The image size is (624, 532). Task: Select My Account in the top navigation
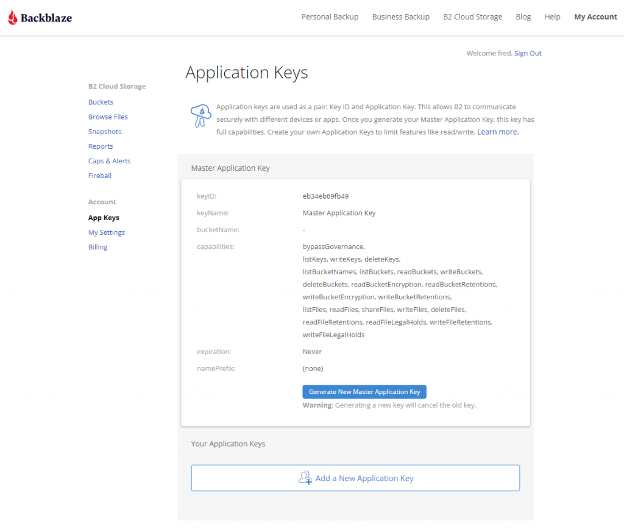[x=595, y=17]
